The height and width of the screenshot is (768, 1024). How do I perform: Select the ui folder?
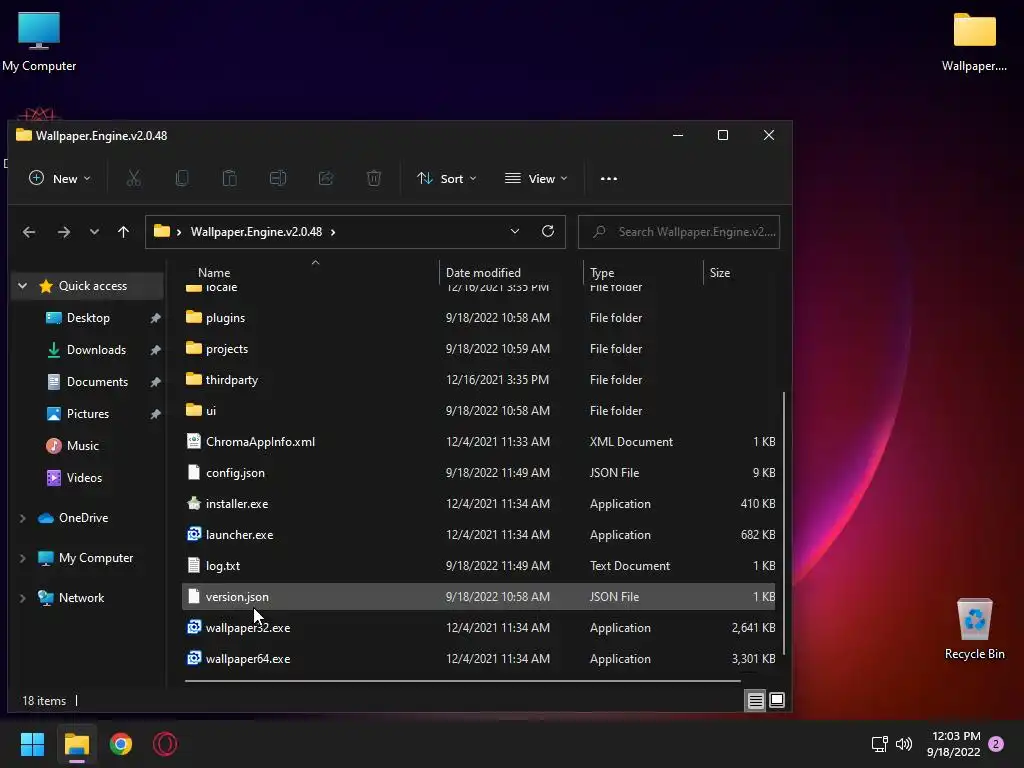478,411
